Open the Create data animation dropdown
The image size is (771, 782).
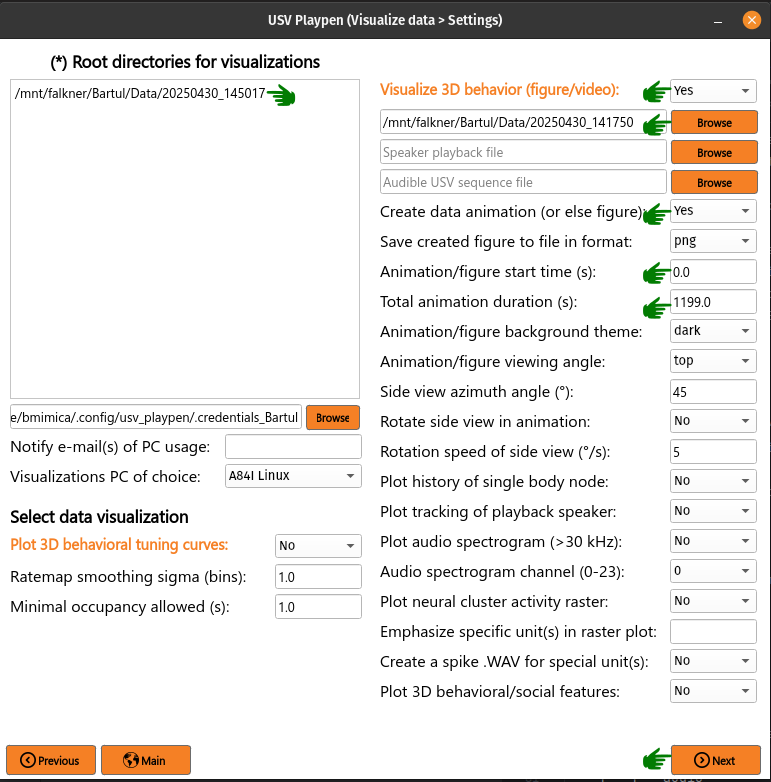click(x=713, y=211)
